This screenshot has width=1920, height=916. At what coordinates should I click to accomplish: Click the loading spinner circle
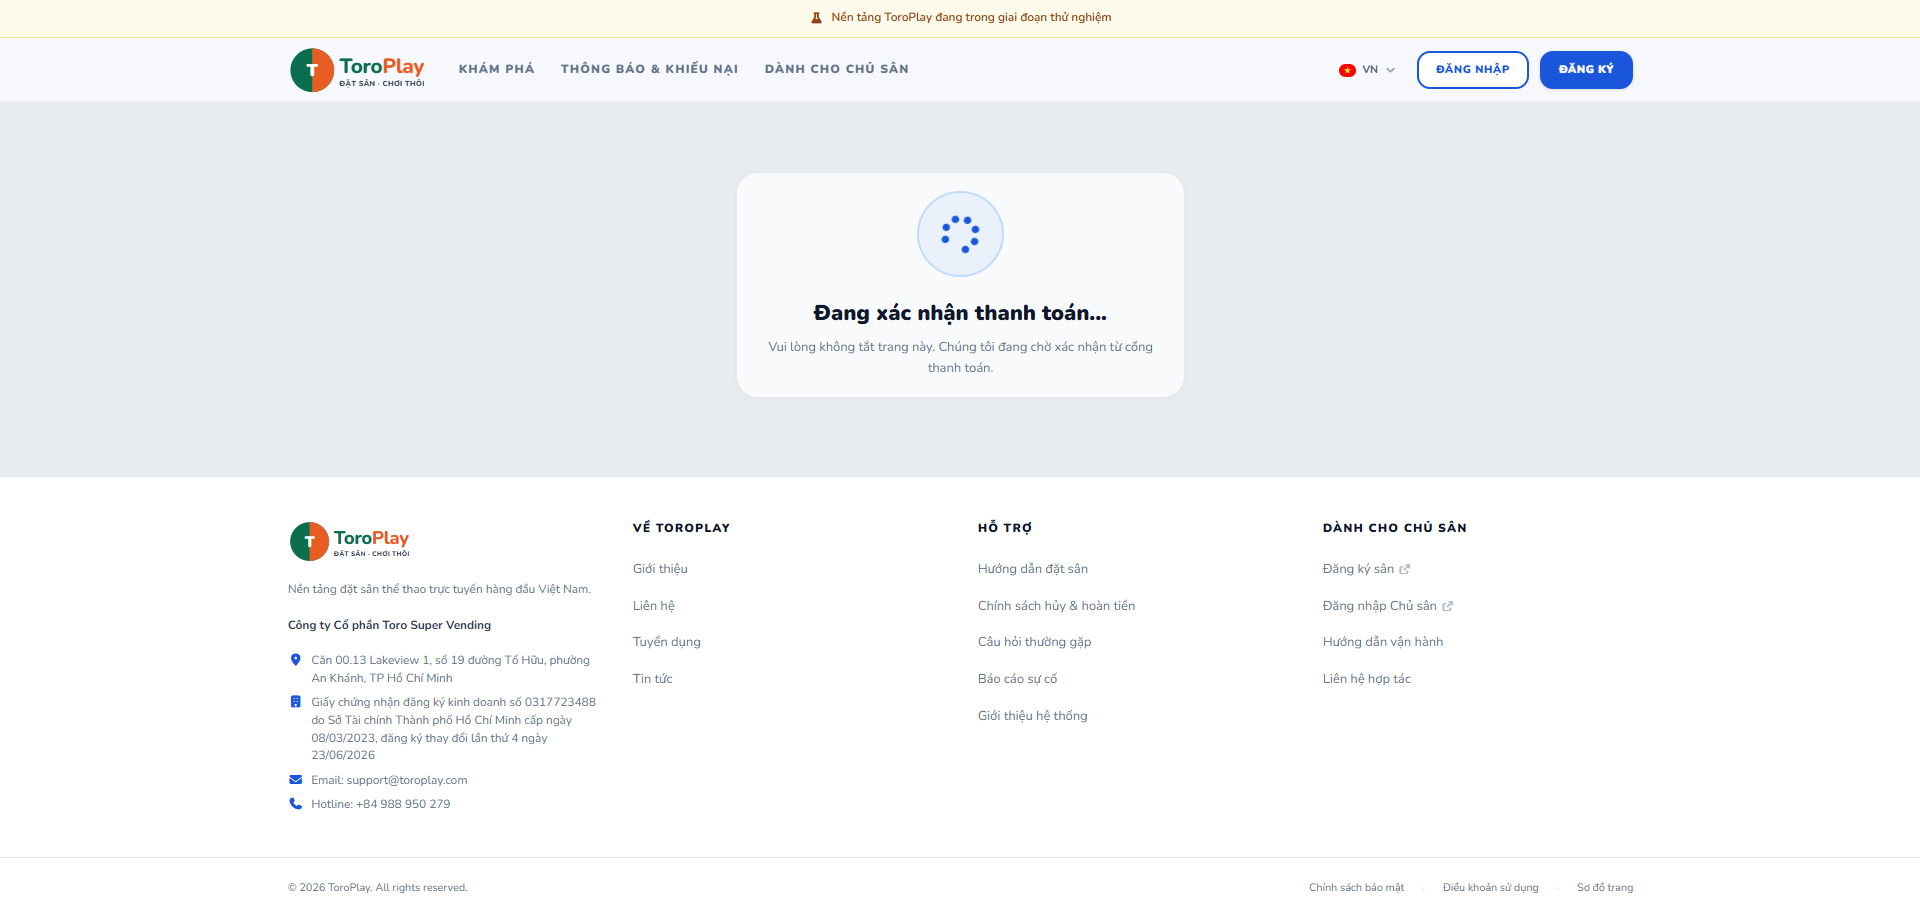tap(960, 234)
